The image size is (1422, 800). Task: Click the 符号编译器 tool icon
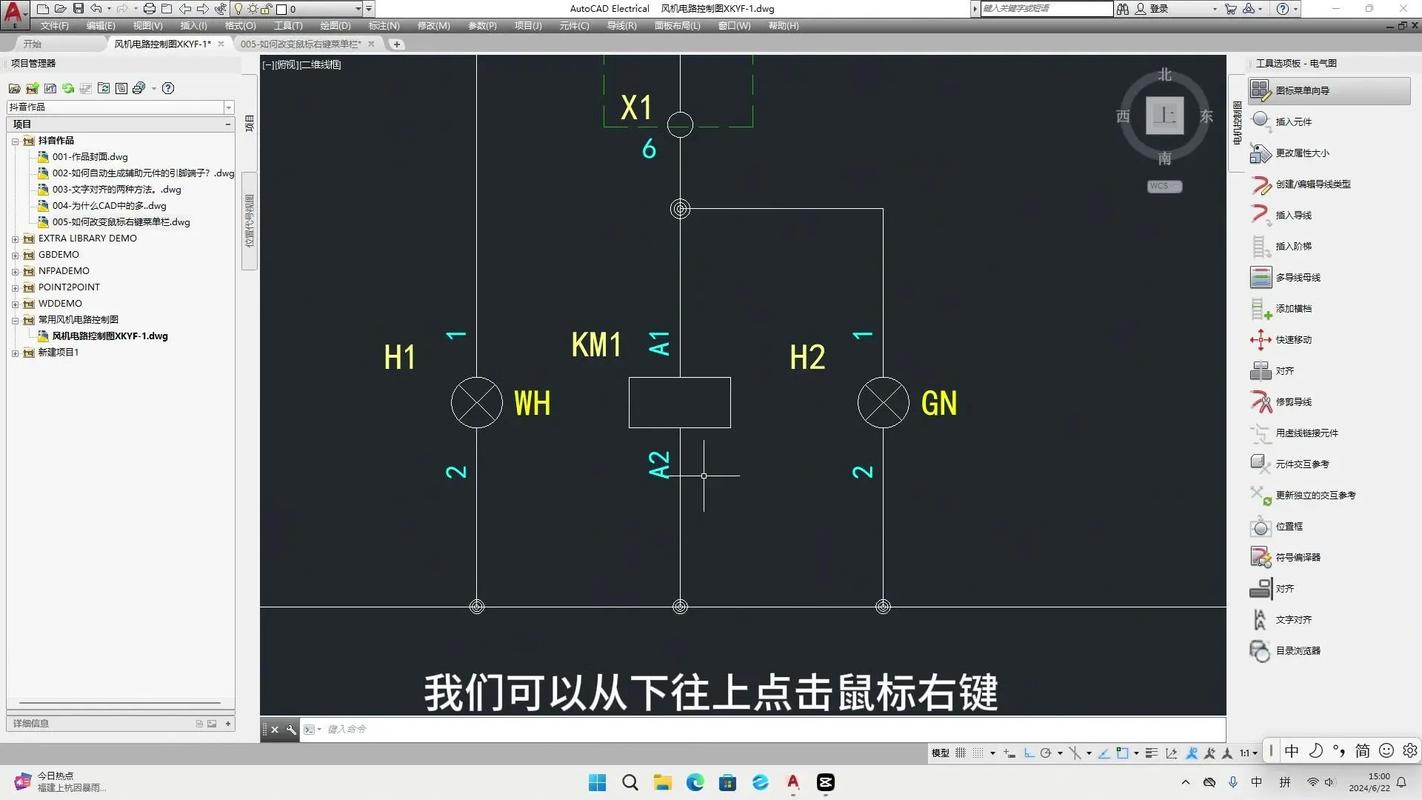tap(1260, 557)
